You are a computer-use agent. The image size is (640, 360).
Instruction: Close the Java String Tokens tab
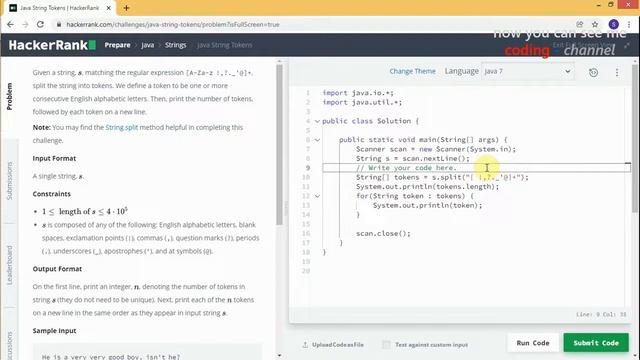(109, 8)
